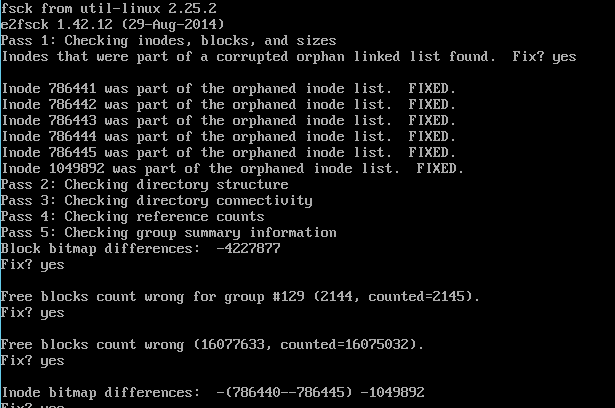Click the Inode 786443 FIXED line
615x408 pixels.
[x=229, y=120]
